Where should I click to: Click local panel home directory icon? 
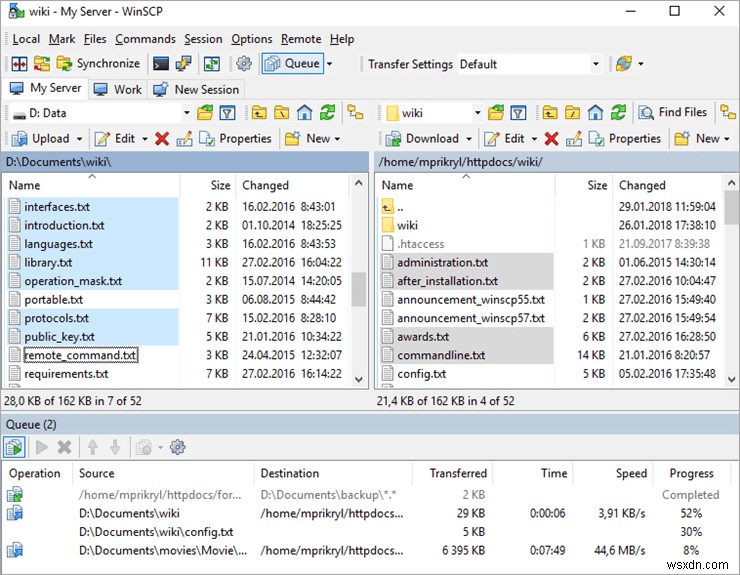pos(304,113)
